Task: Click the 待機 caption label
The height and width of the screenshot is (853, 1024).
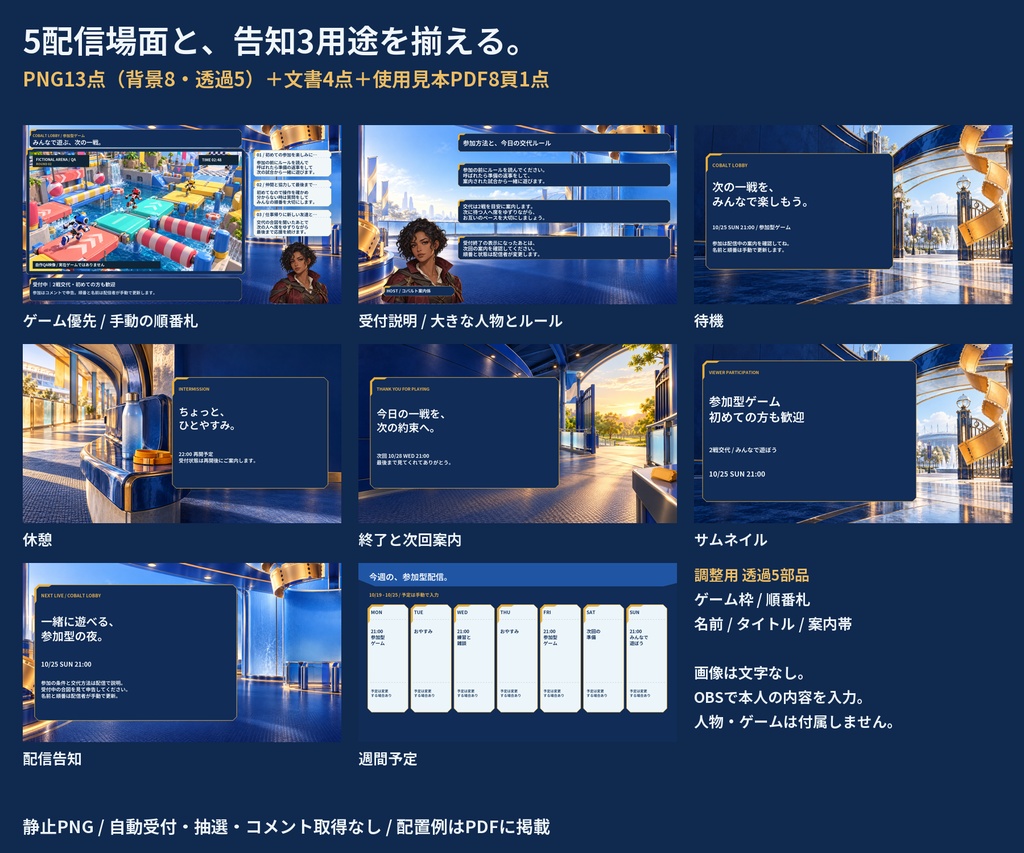Action: 709,321
